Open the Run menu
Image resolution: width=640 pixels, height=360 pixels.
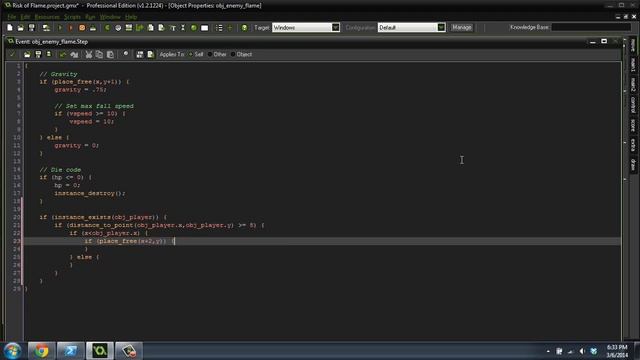coord(90,17)
